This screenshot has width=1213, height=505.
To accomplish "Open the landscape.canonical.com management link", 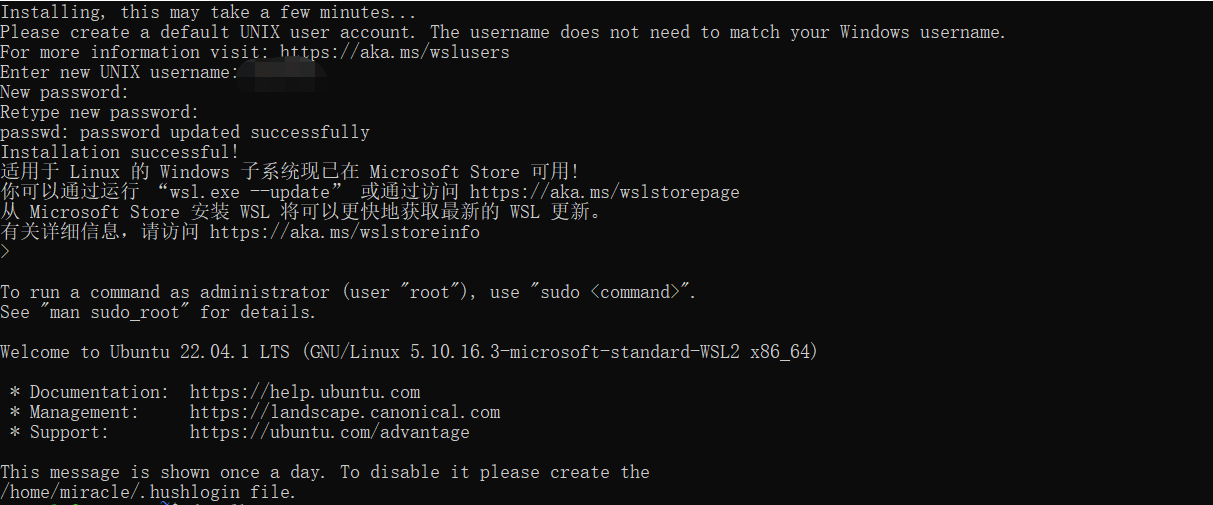I will [345, 412].
